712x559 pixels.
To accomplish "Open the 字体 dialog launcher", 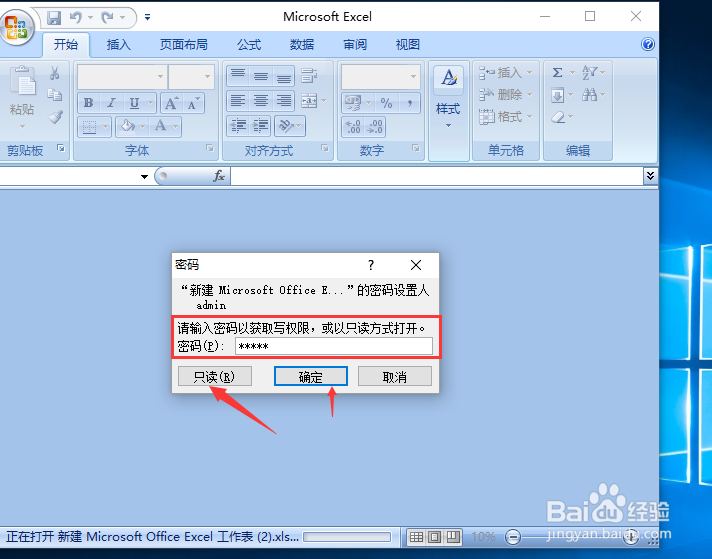I will (210, 148).
